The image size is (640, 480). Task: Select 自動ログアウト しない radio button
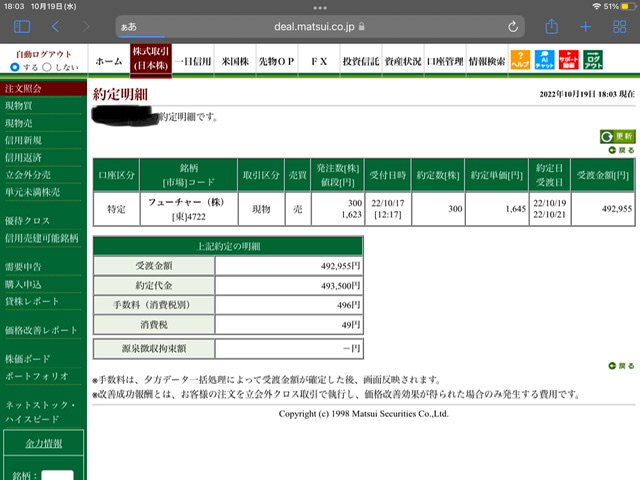(47, 67)
